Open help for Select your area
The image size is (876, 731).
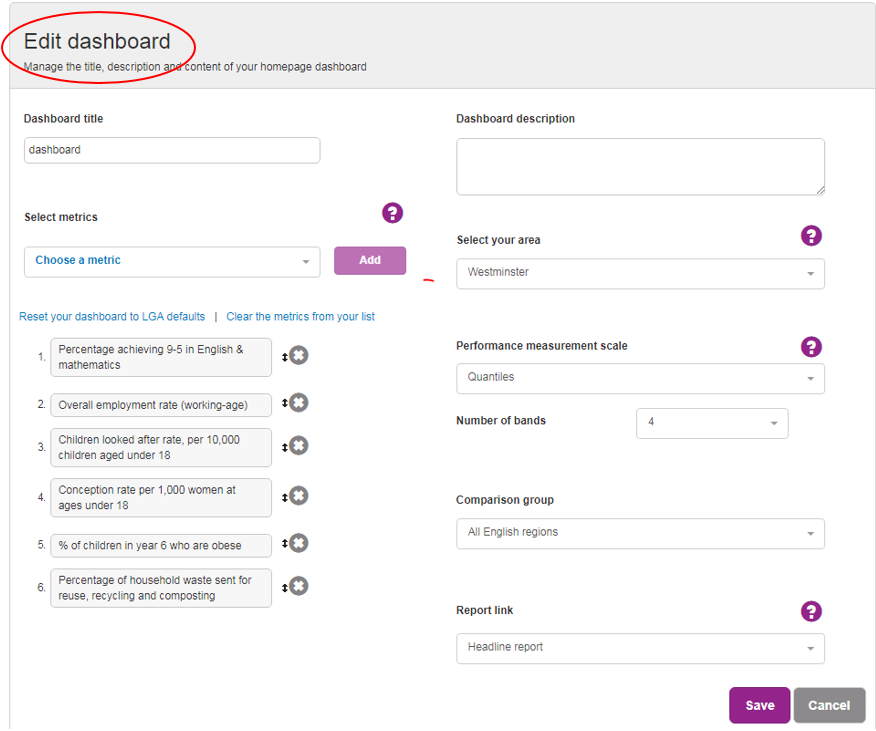click(811, 236)
